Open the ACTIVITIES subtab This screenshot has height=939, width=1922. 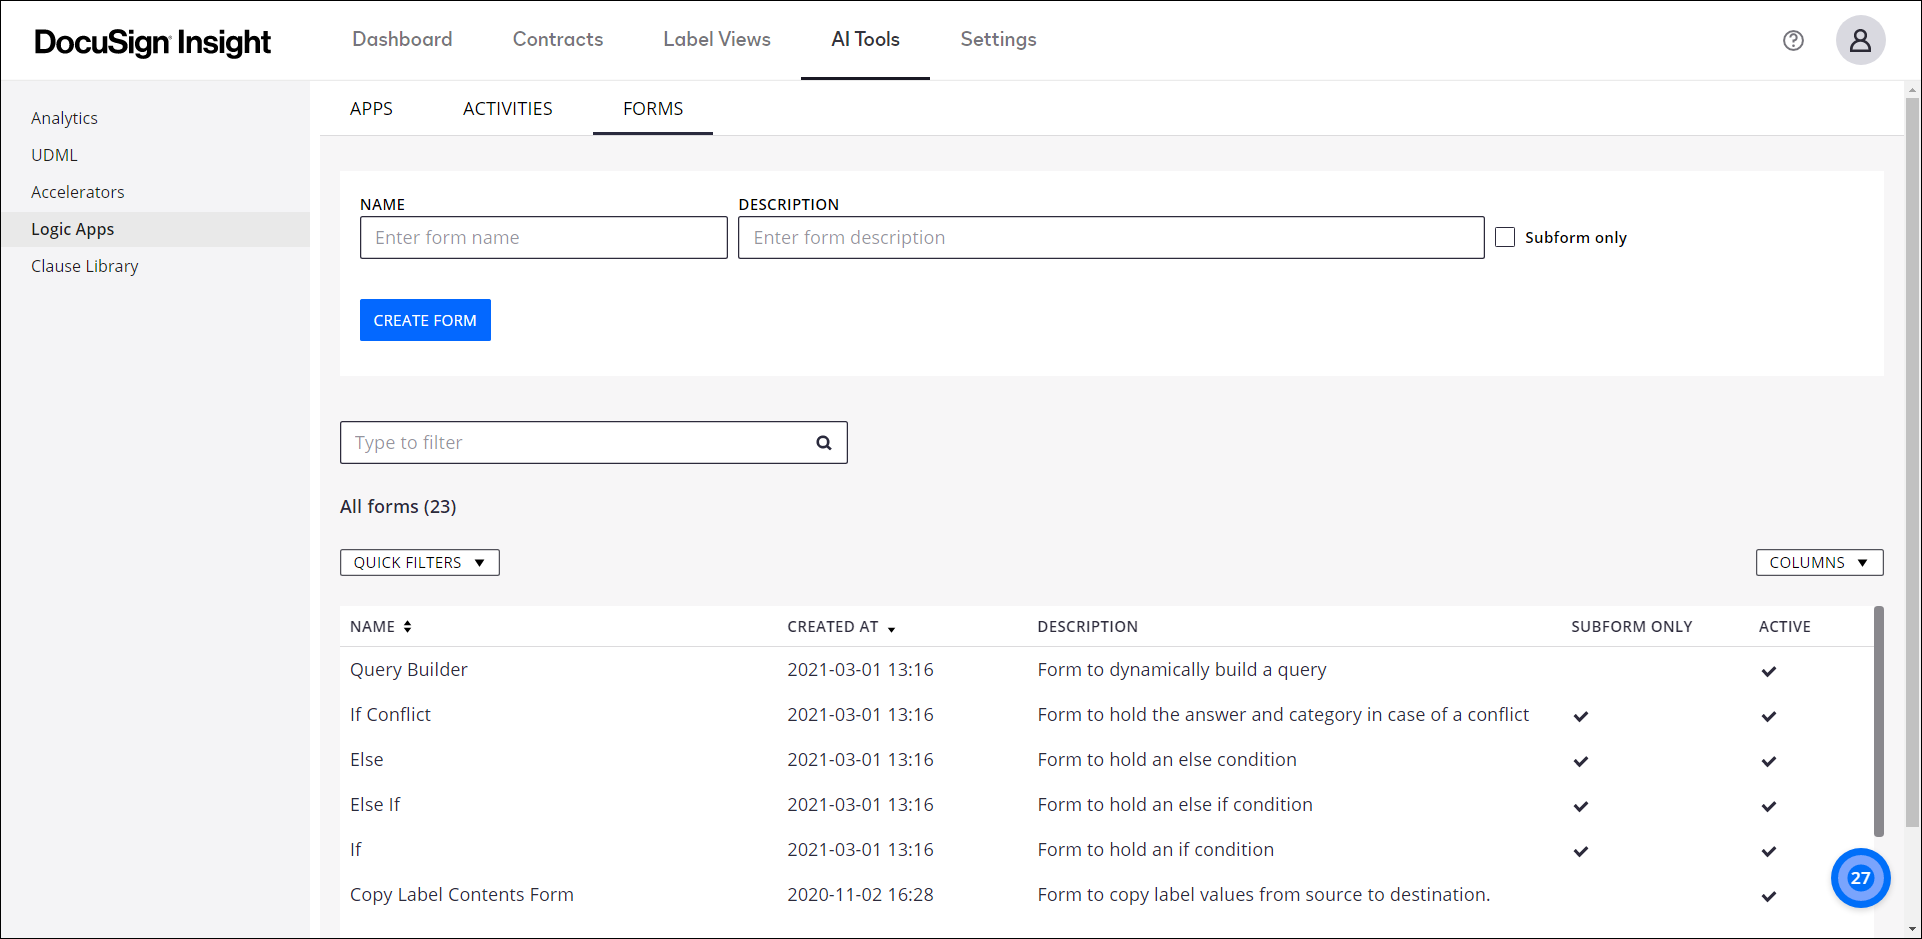tap(507, 108)
